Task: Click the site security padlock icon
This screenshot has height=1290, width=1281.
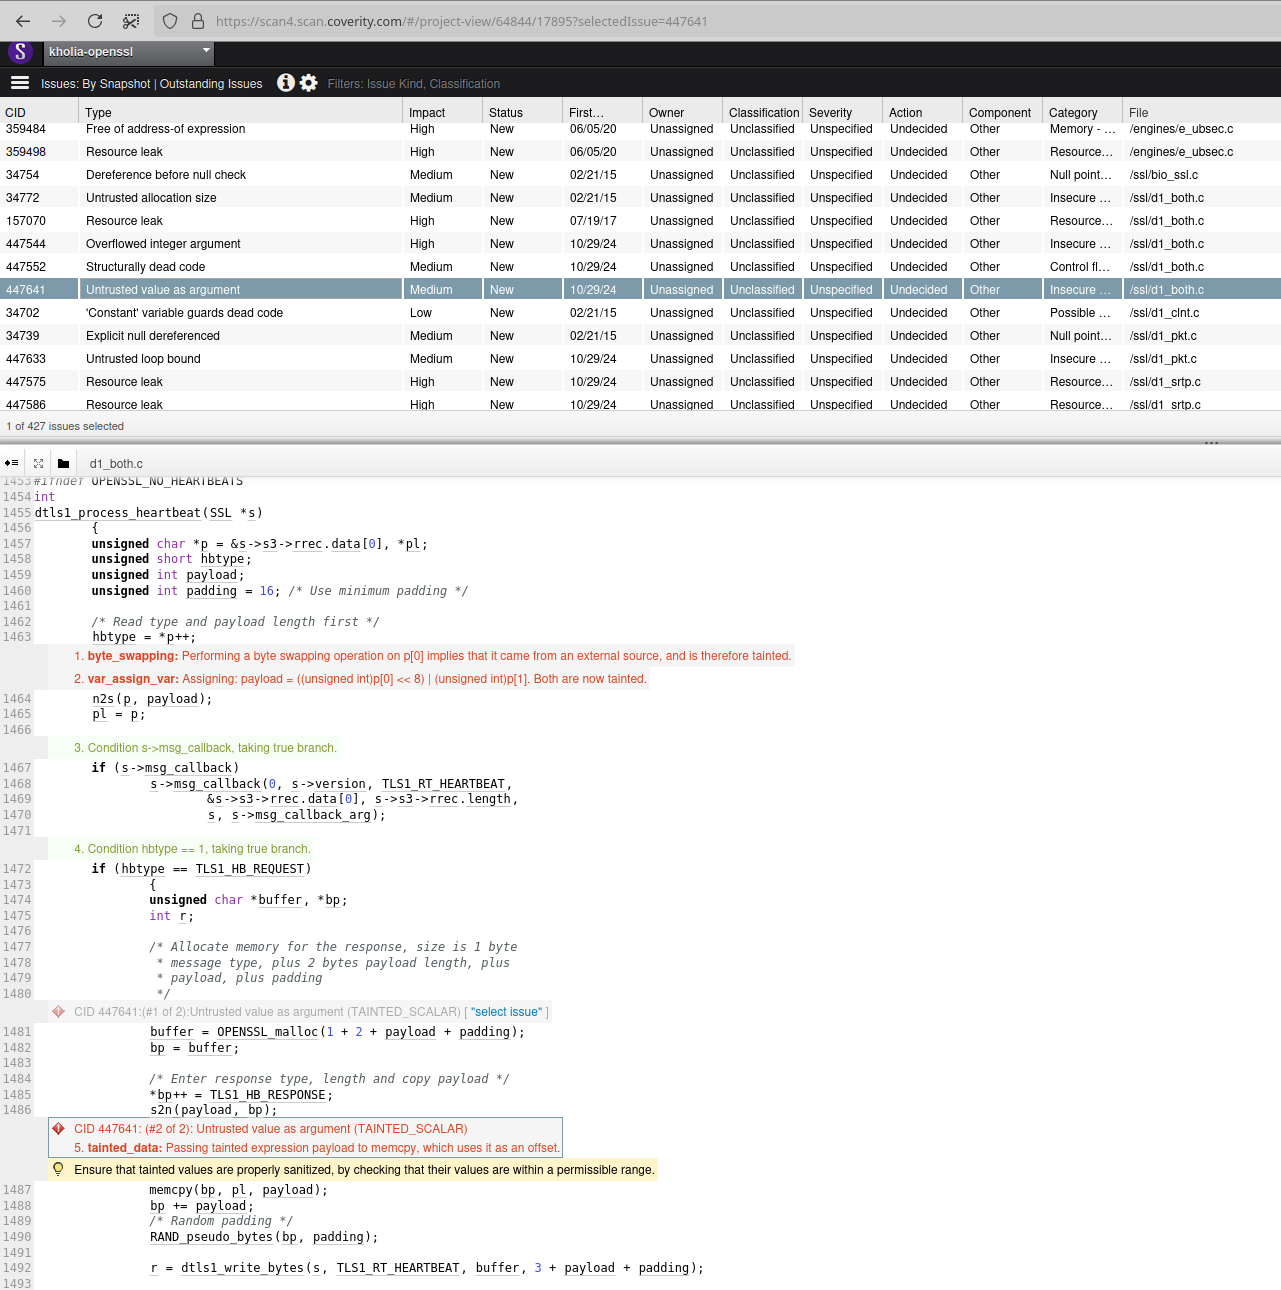Action: point(198,21)
